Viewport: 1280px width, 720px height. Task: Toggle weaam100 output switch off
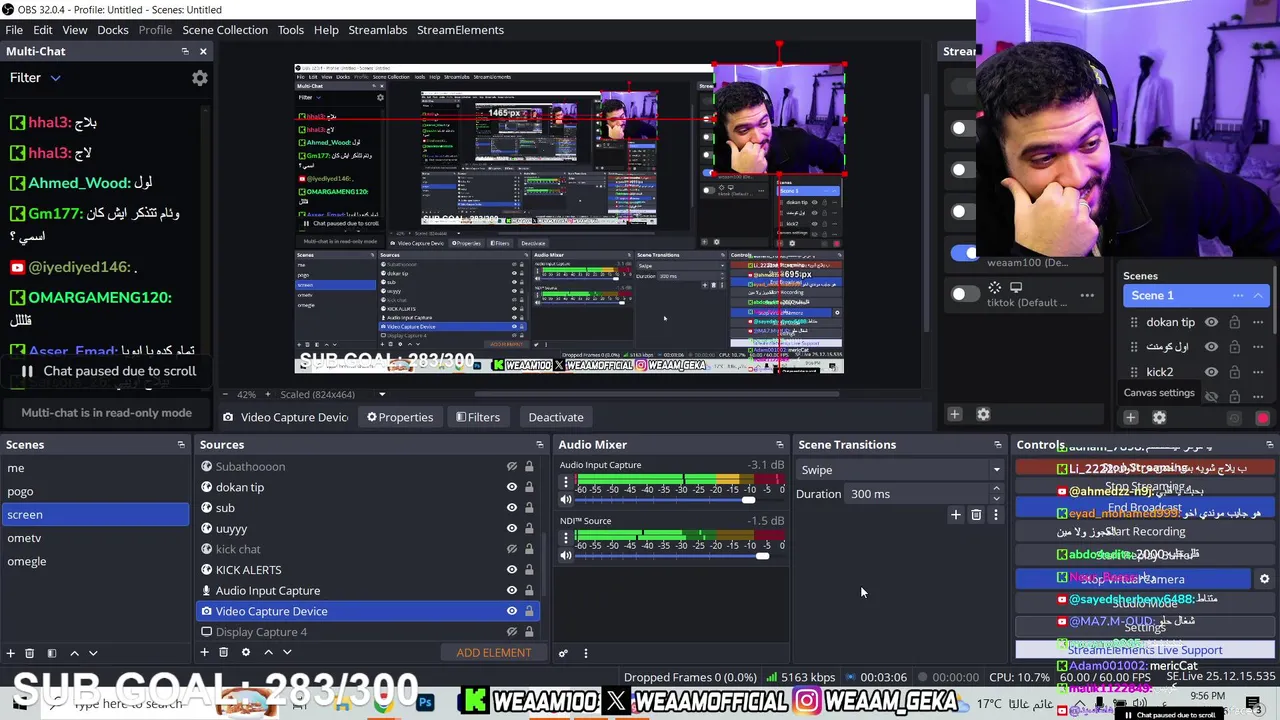click(963, 253)
